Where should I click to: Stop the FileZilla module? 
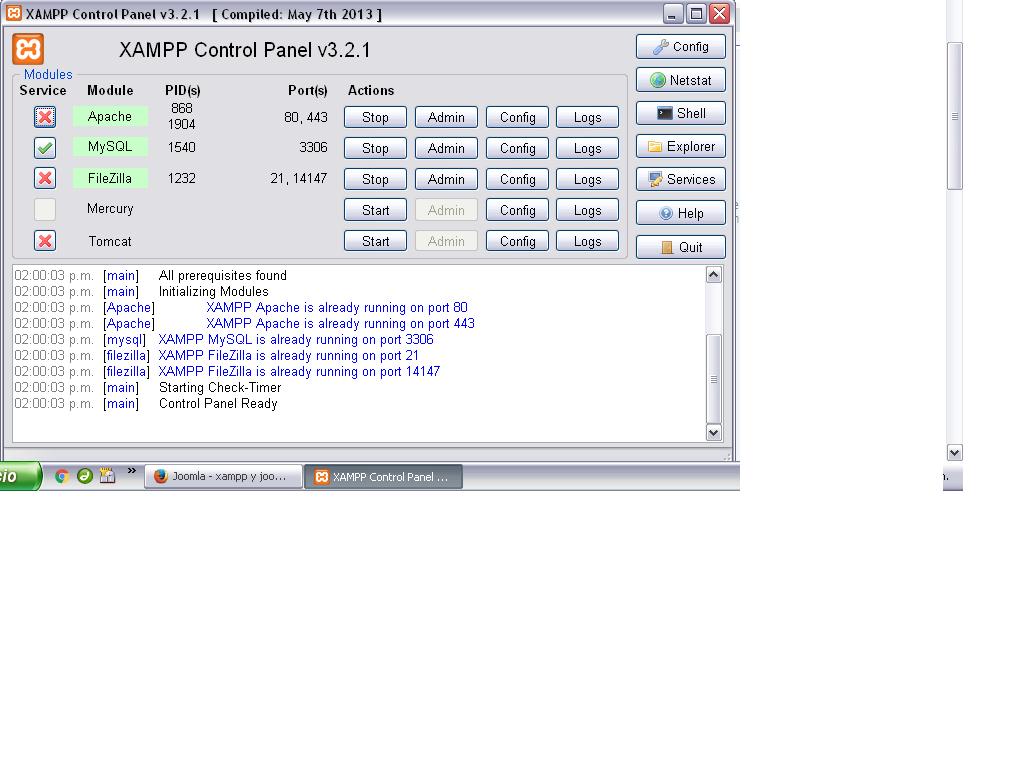[x=376, y=179]
